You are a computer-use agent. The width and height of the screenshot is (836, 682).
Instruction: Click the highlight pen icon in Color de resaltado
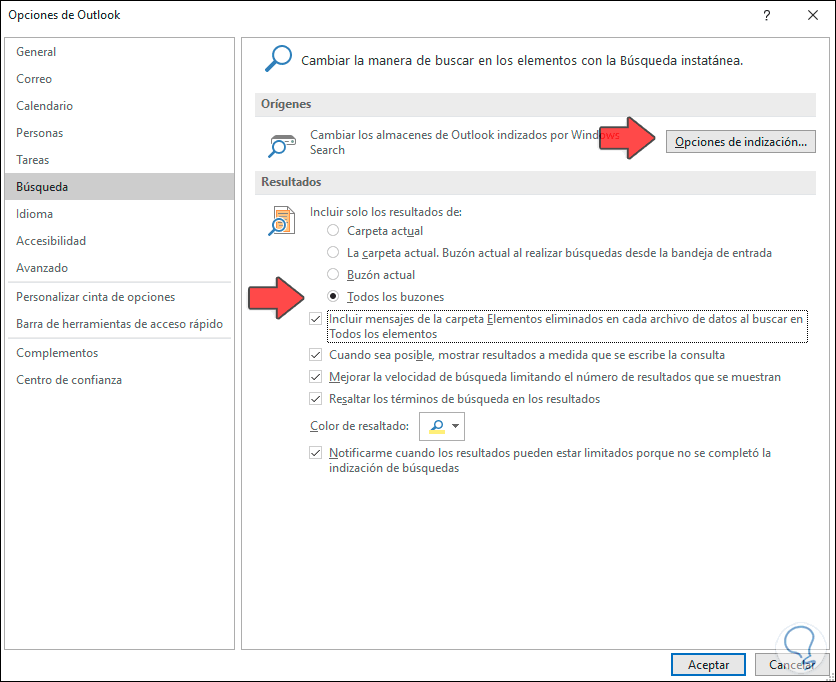tap(435, 425)
